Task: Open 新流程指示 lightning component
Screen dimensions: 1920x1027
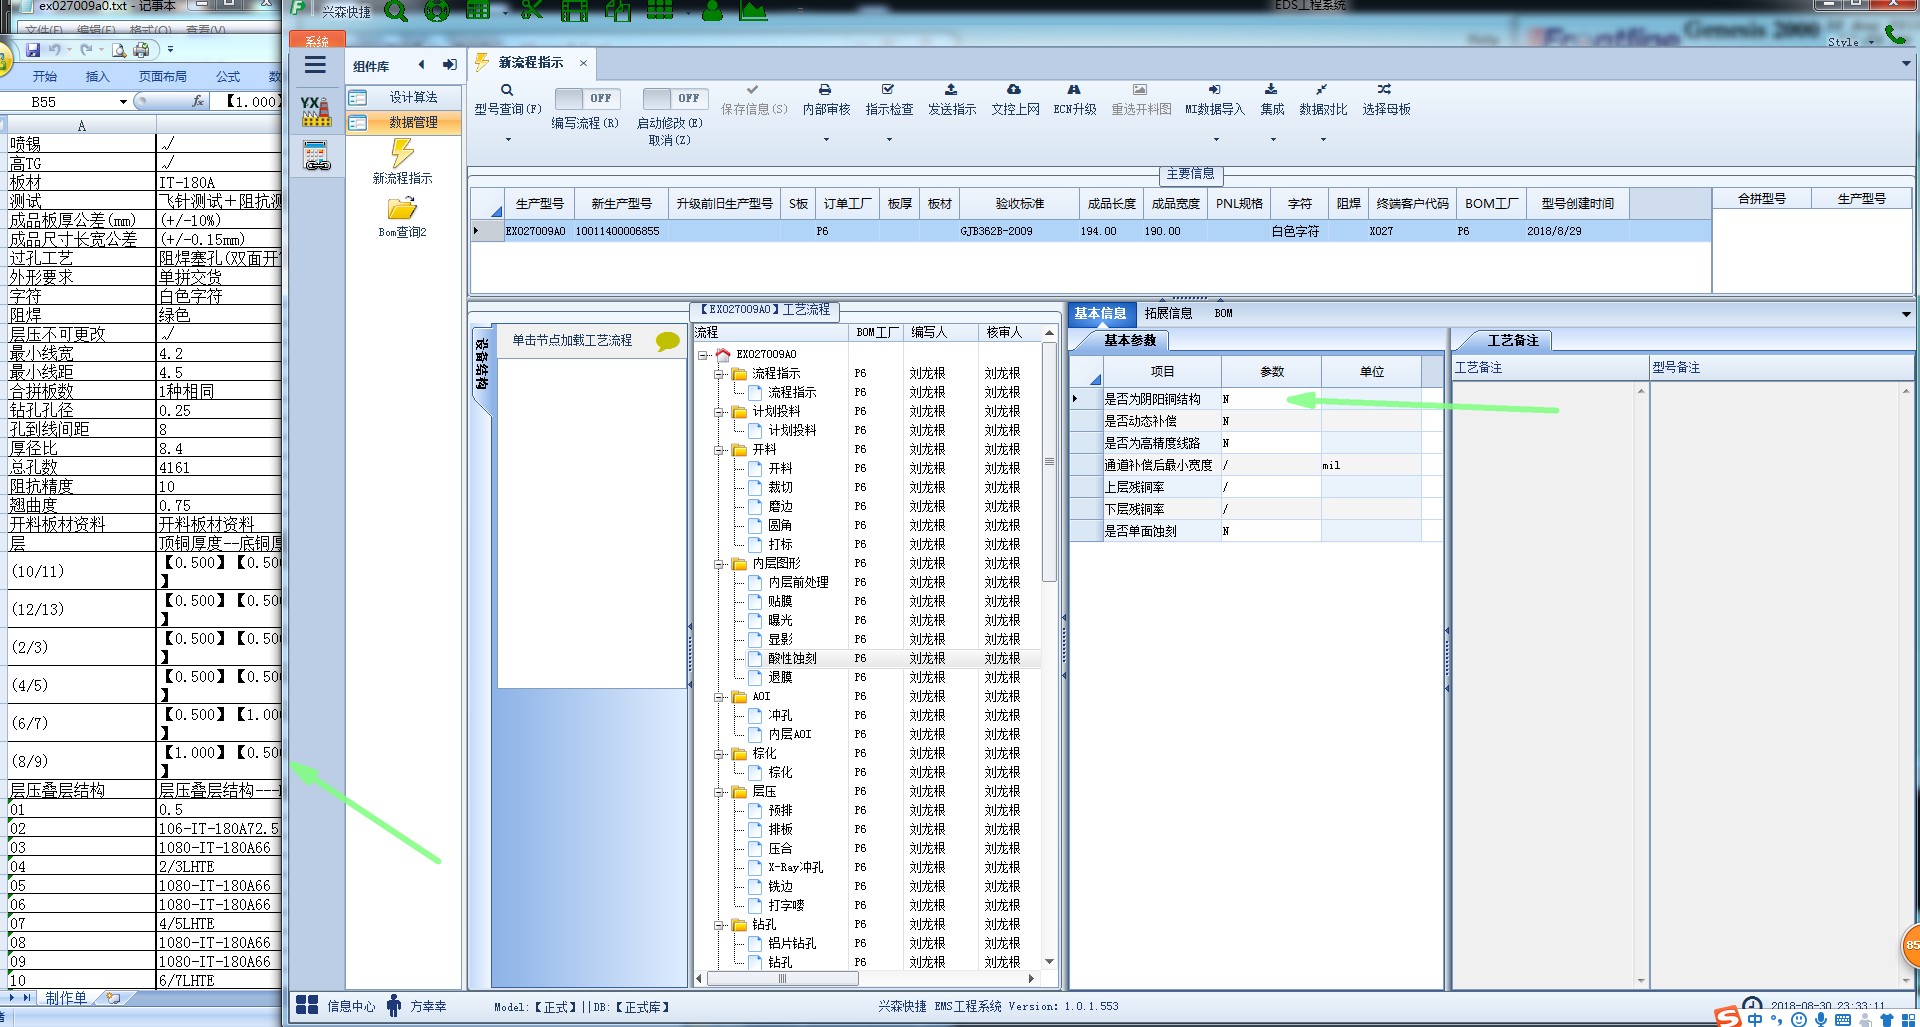Action: [x=402, y=162]
